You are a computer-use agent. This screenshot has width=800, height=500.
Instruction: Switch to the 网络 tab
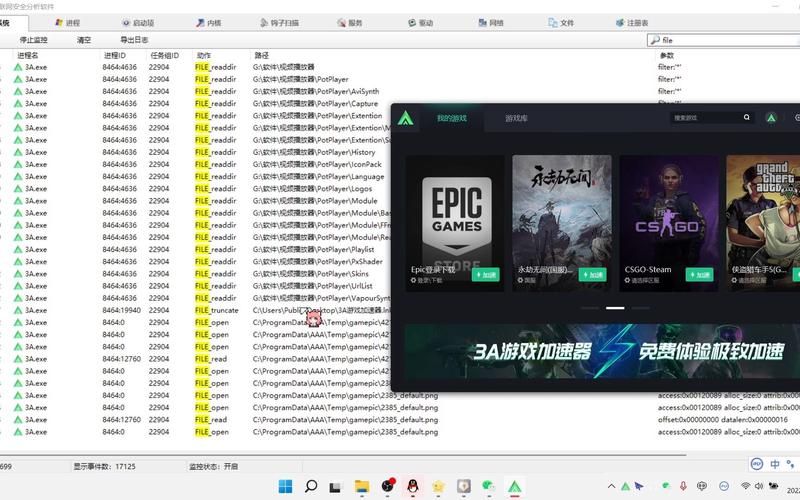[x=491, y=23]
